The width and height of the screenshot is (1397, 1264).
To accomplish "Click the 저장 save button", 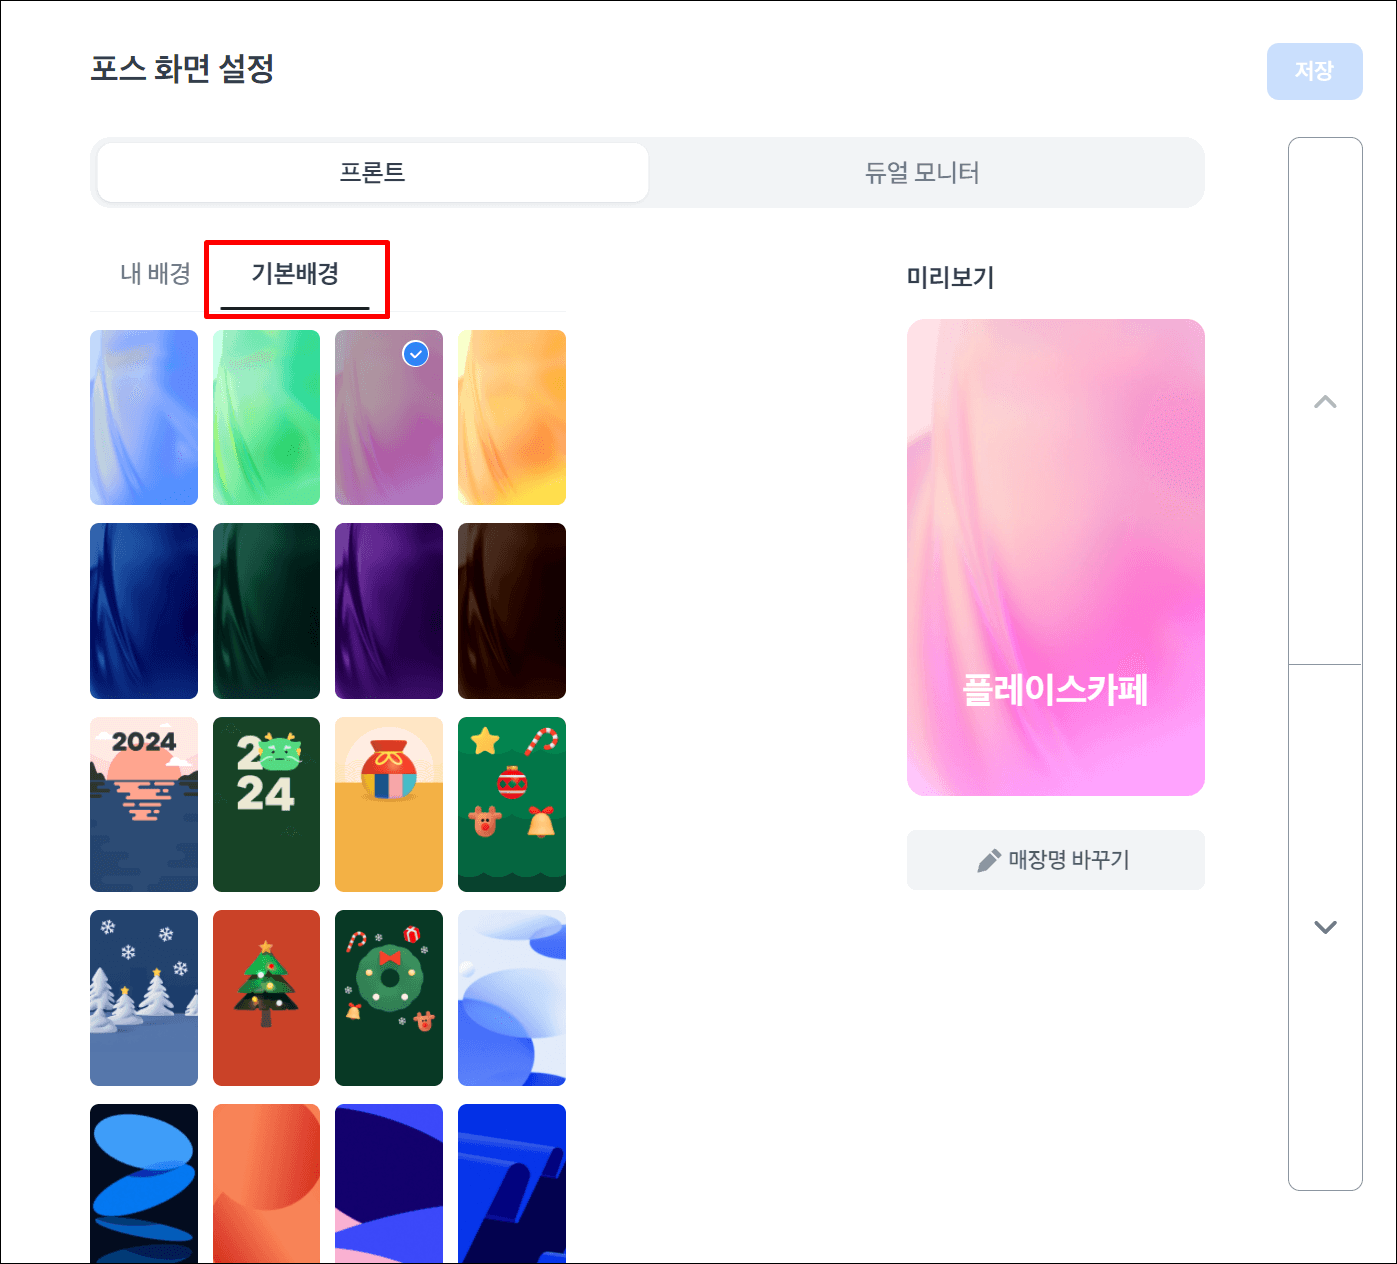I will [x=1314, y=71].
